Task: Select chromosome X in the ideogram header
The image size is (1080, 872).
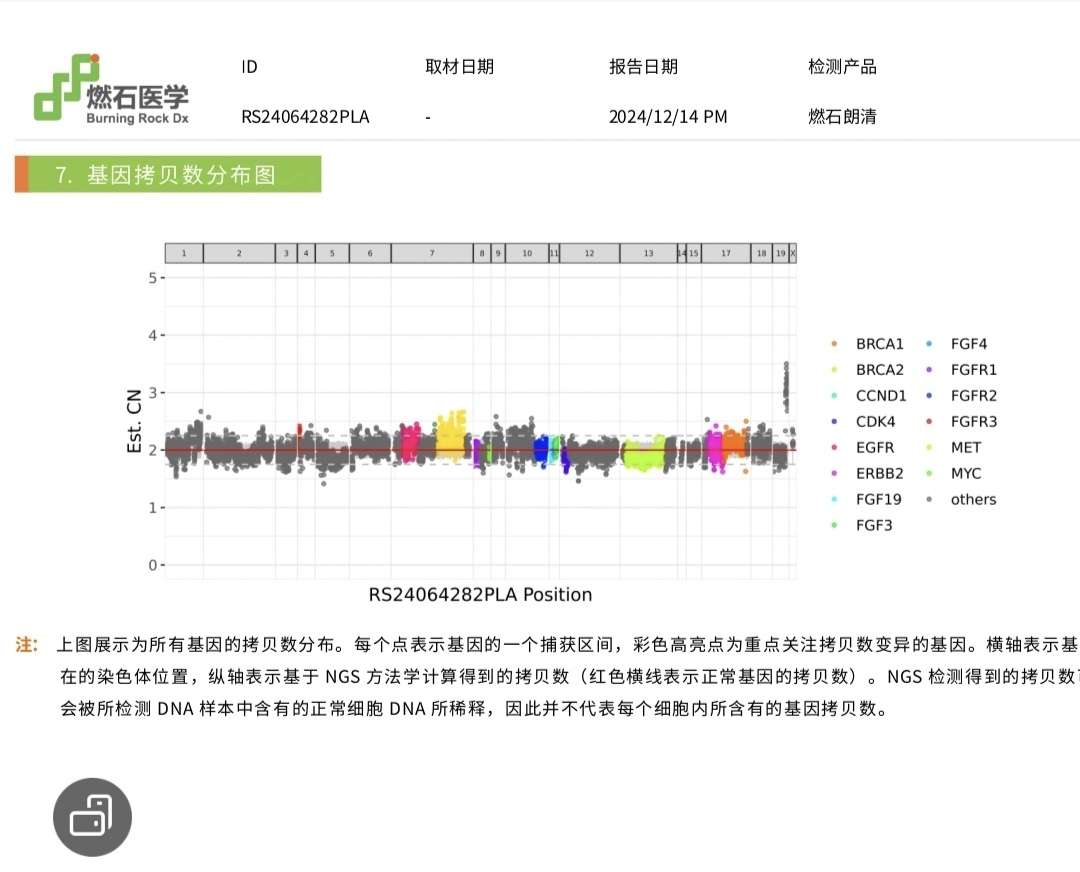Action: (x=793, y=253)
